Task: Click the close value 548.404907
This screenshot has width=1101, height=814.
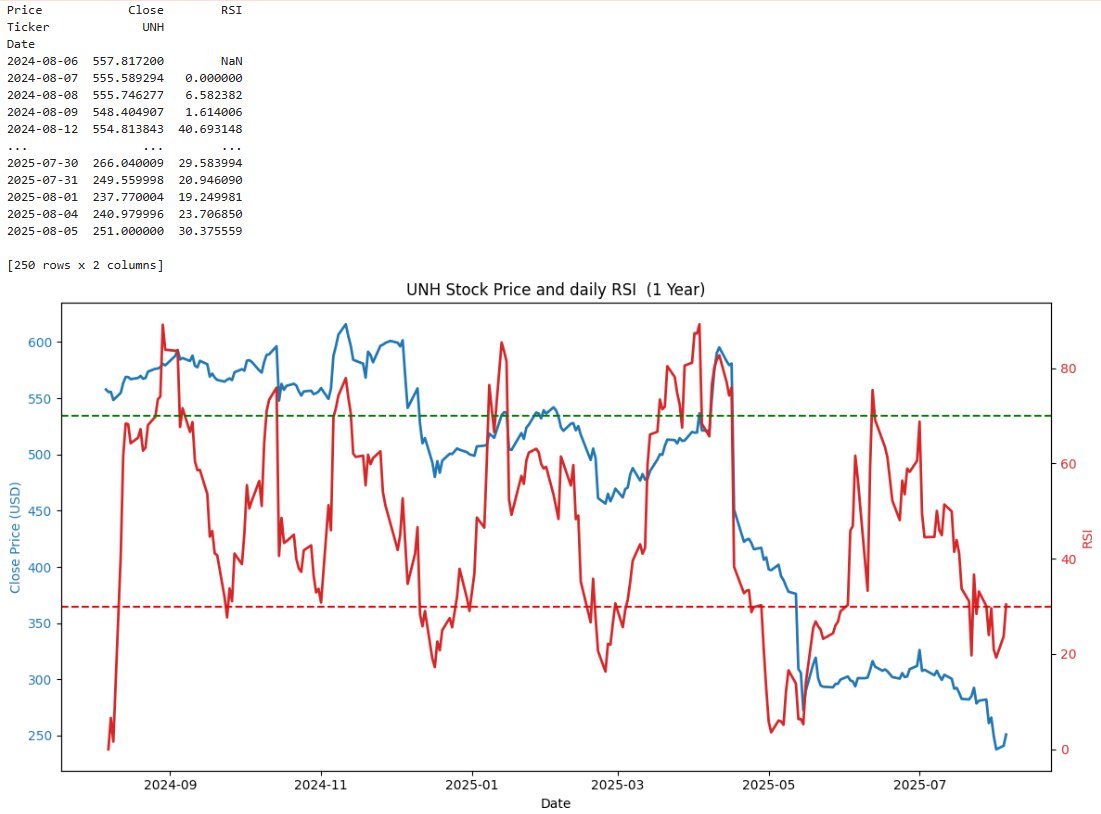Action: click(x=128, y=112)
